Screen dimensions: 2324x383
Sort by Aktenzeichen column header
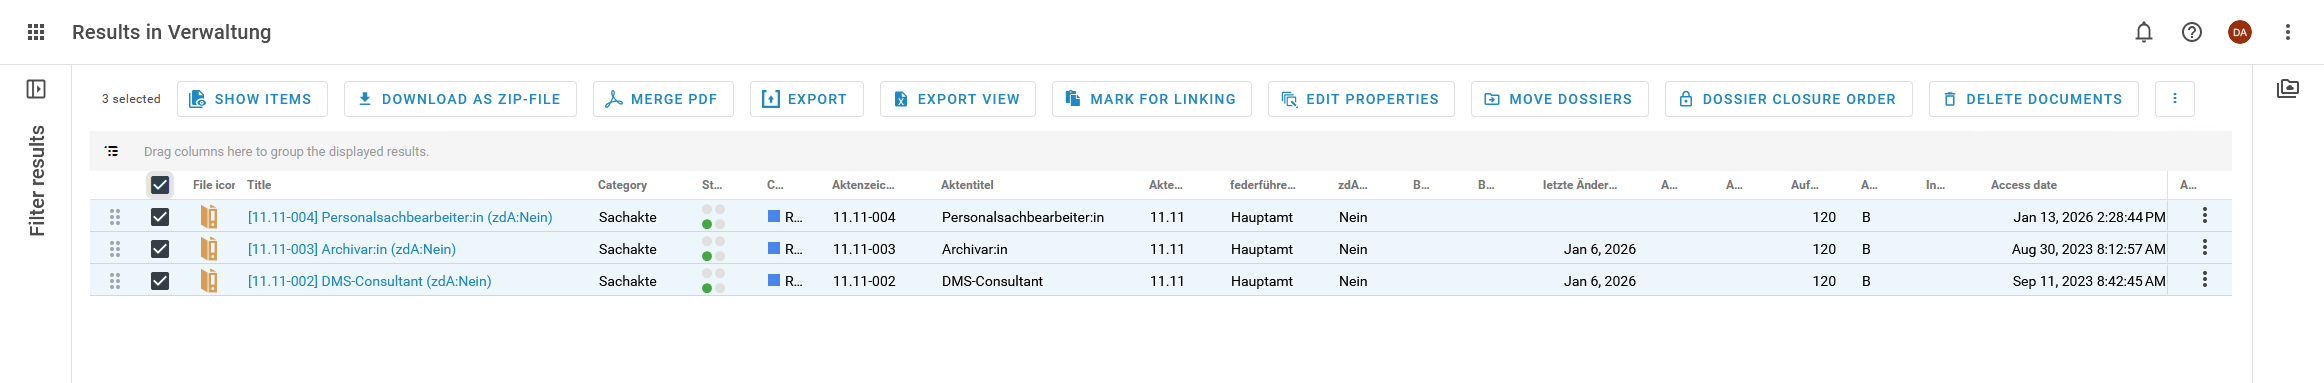[863, 185]
